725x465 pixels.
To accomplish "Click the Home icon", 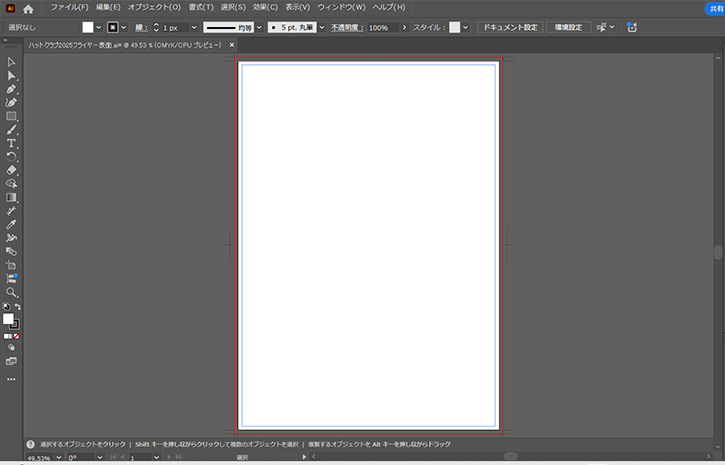I will tap(28, 8).
